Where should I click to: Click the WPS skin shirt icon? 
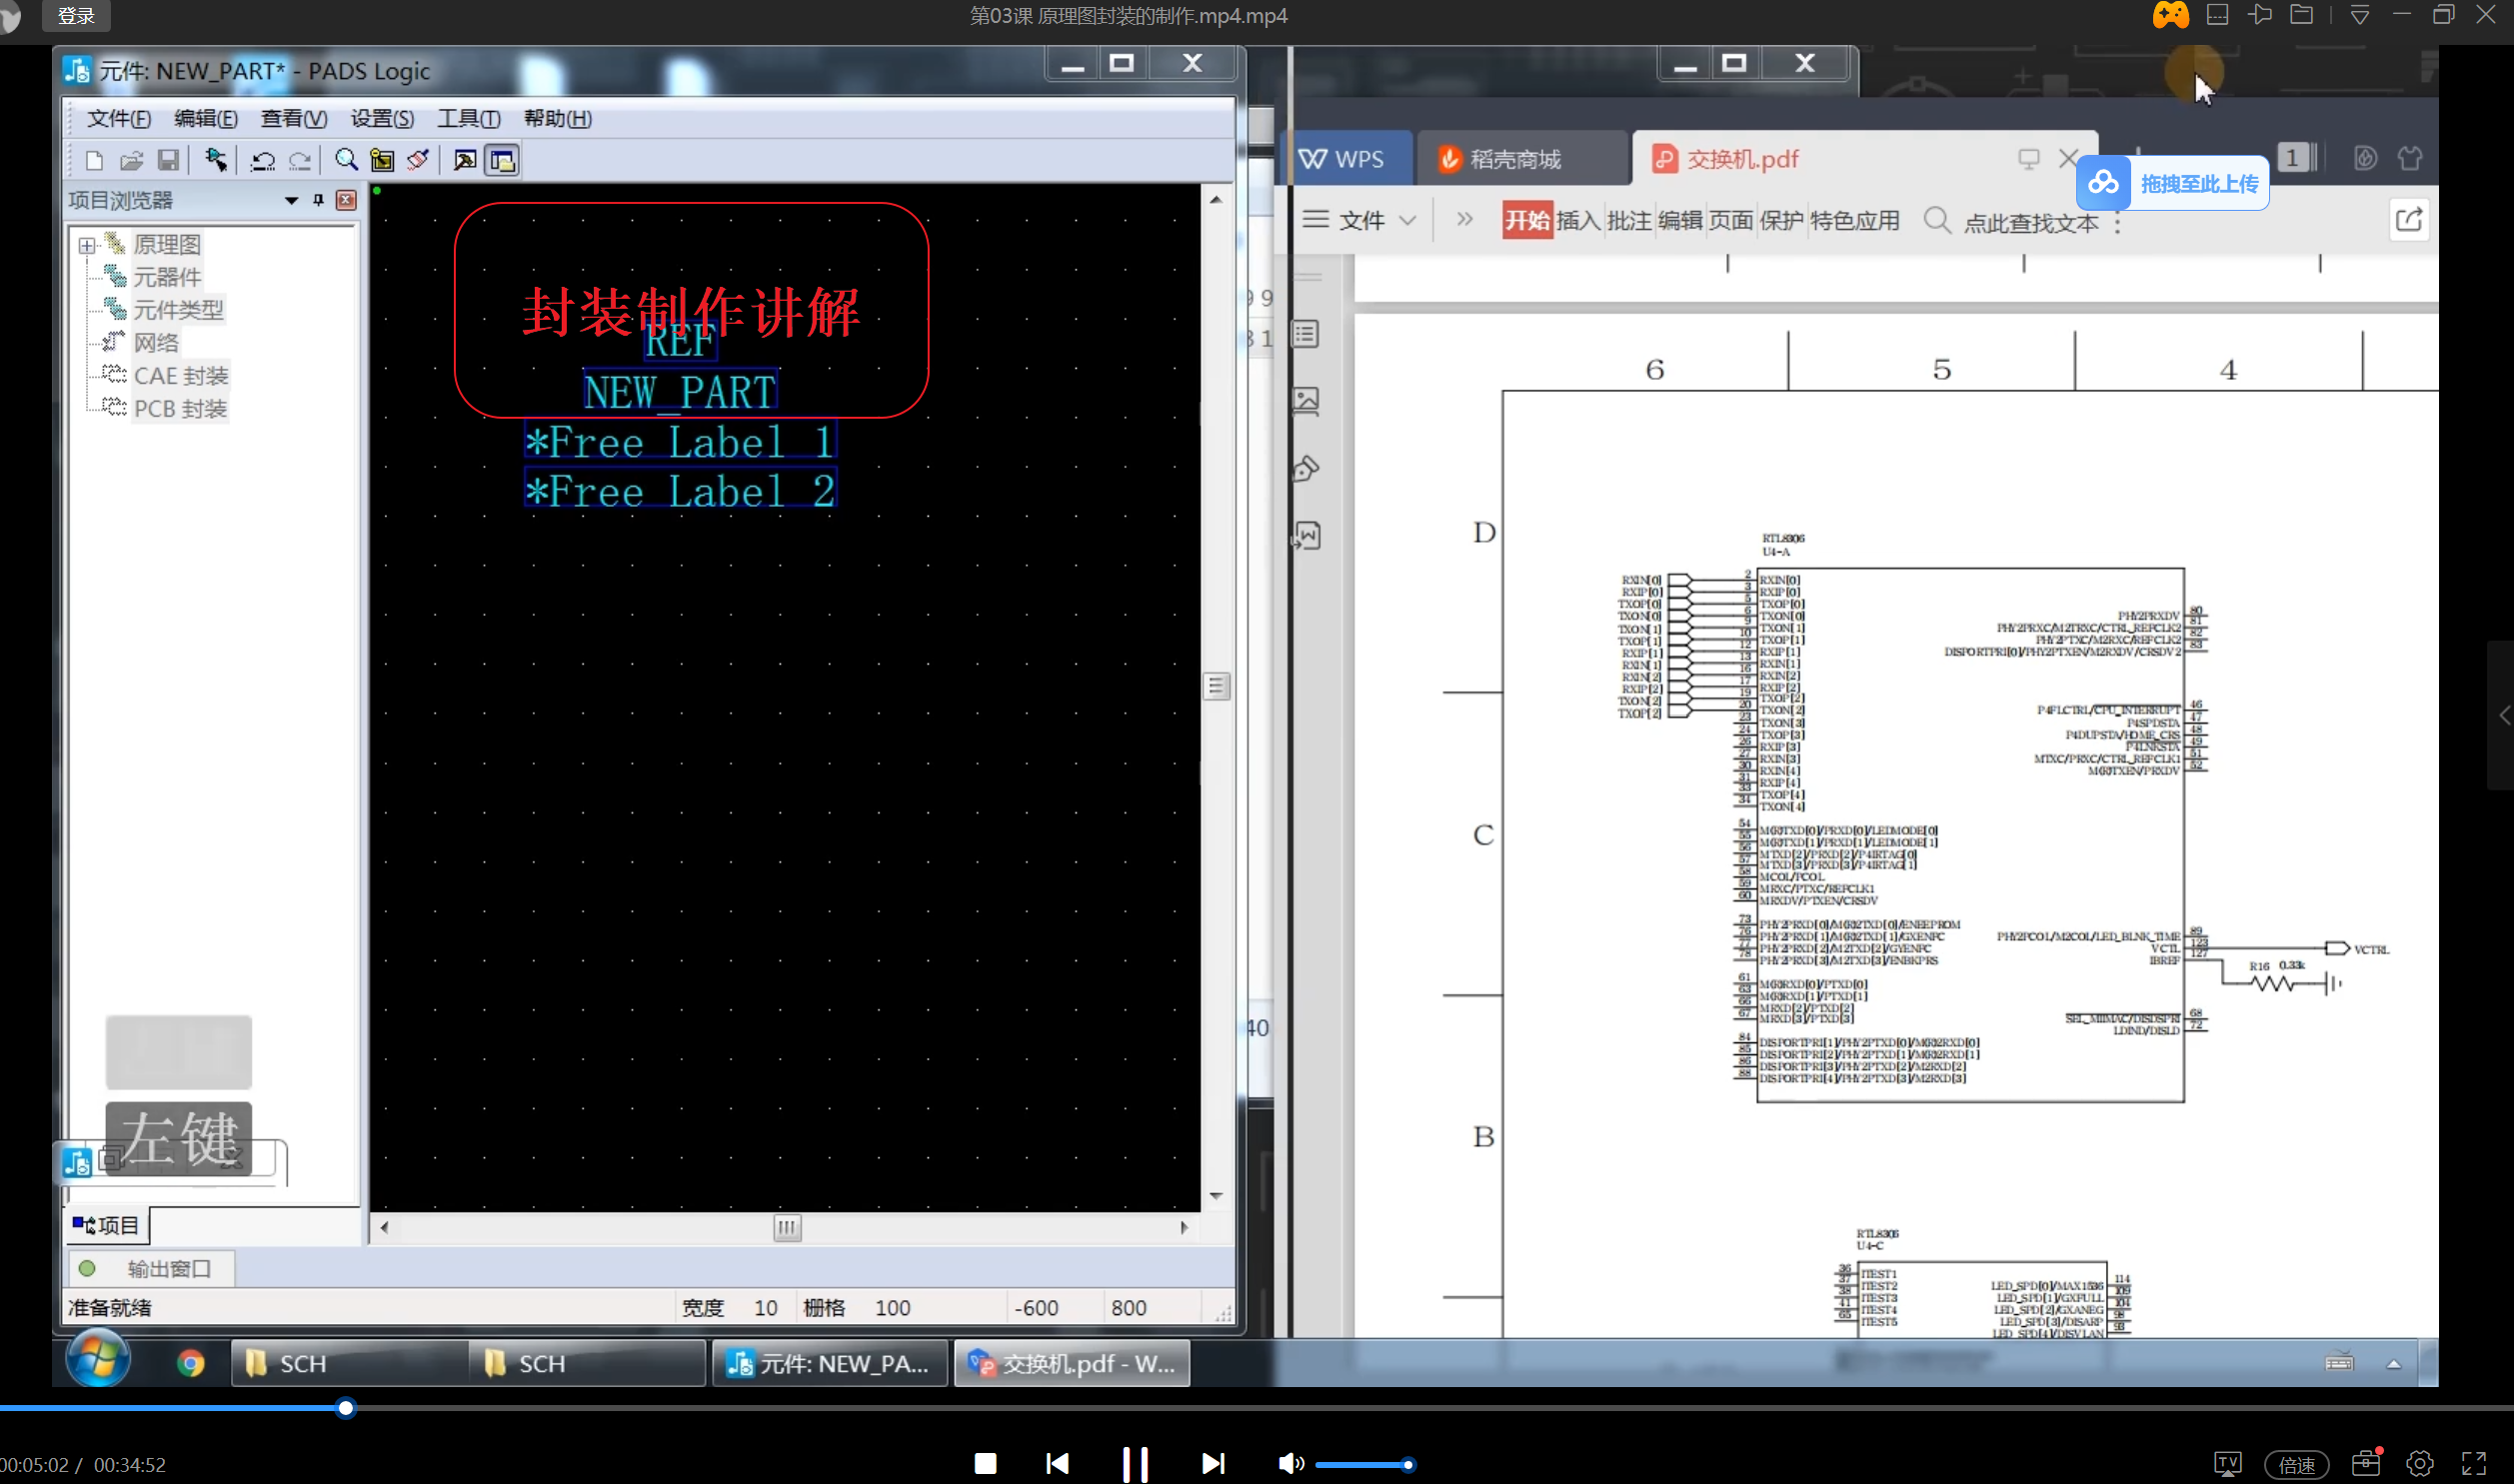point(2410,158)
